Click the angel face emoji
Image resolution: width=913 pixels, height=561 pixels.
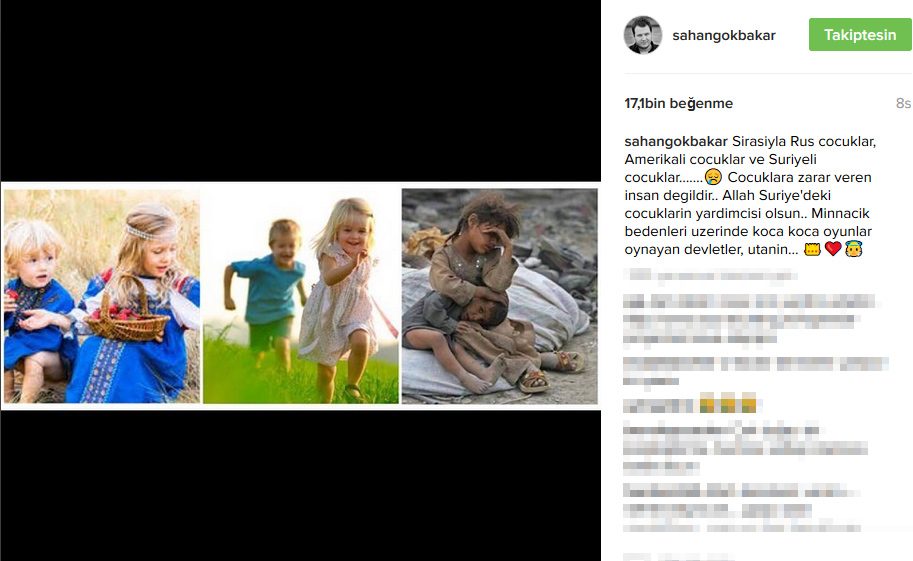point(854,249)
